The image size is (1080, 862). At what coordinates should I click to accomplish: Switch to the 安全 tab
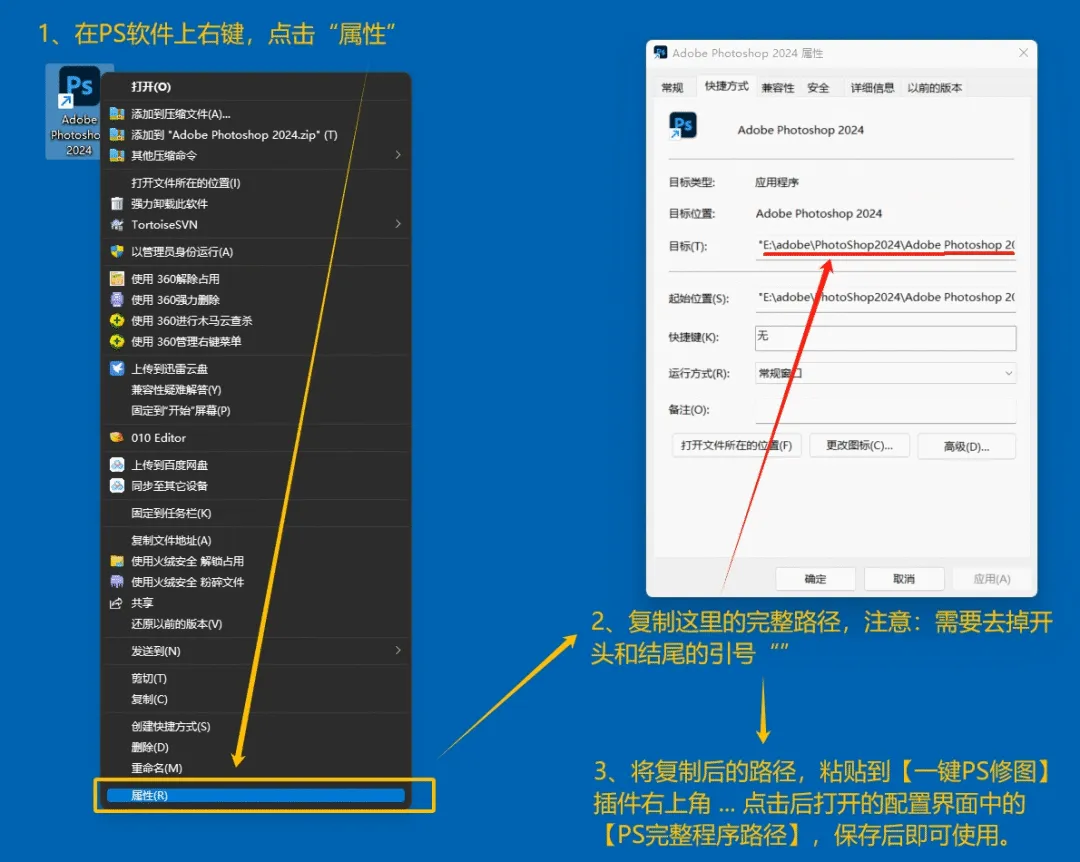pyautogui.click(x=818, y=88)
